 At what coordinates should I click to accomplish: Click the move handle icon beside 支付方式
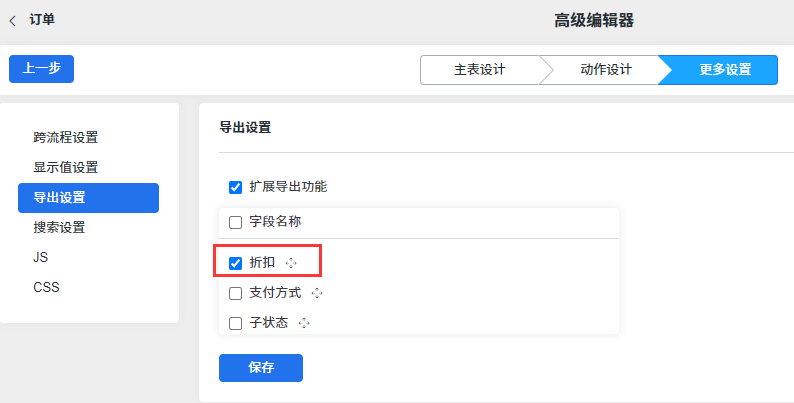pyautogui.click(x=317, y=293)
